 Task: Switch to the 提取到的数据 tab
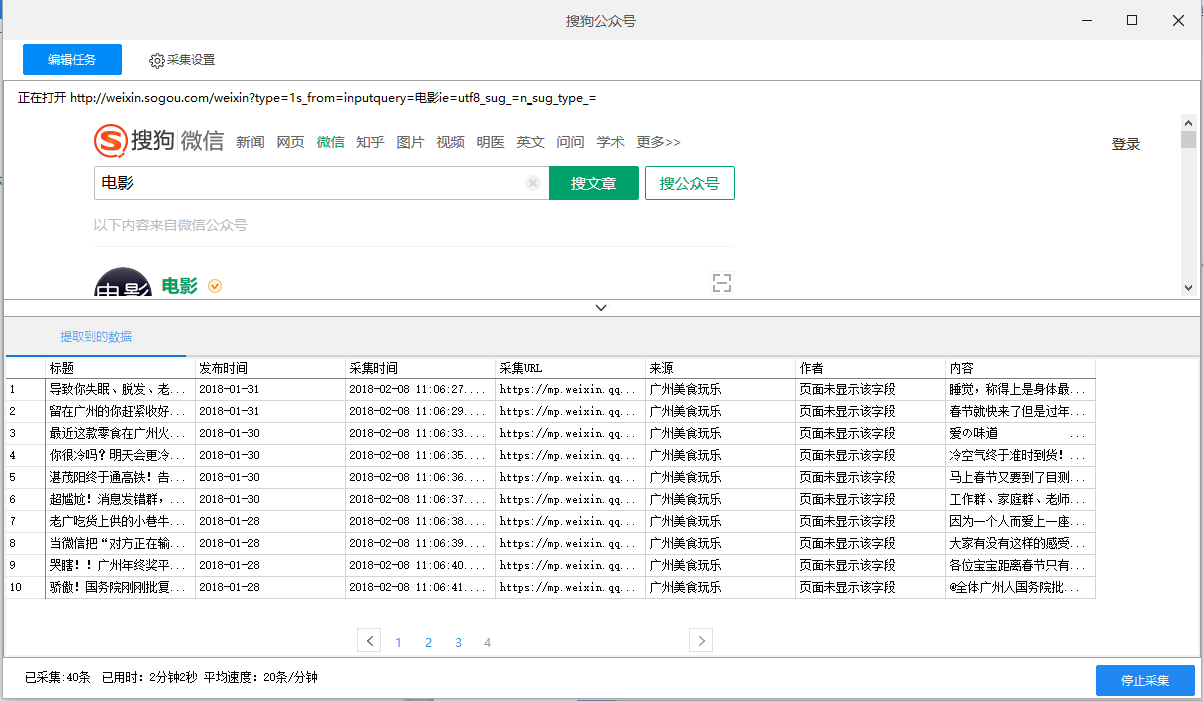coord(96,337)
